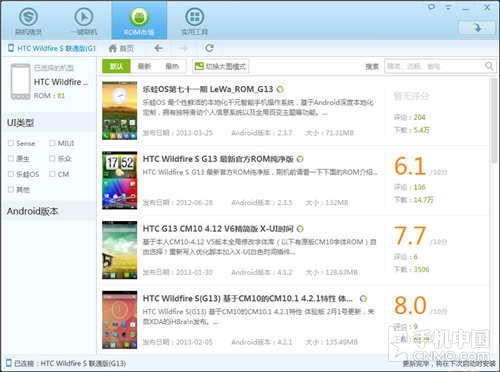Click the 5.4万 downloads count
Screen dimensions: 500x372
tap(421, 130)
